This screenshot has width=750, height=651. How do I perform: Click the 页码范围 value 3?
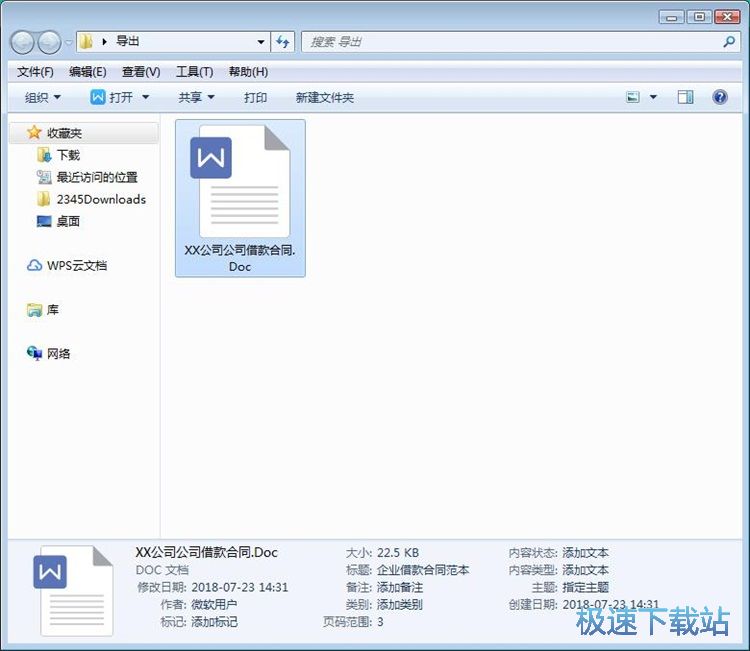tap(380, 621)
